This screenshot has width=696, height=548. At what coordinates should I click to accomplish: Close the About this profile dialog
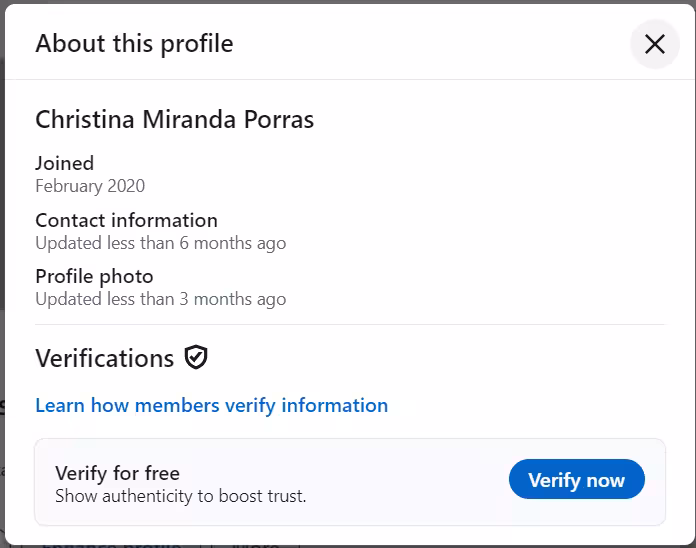pyautogui.click(x=655, y=44)
